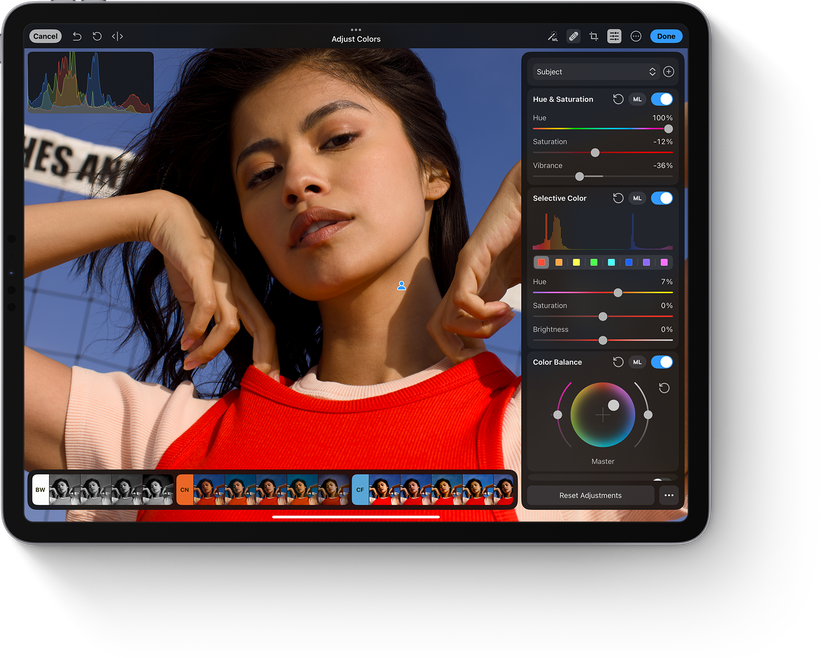Reset the Hue & Saturation adjustment
The height and width of the screenshot is (658, 822).
click(x=618, y=99)
